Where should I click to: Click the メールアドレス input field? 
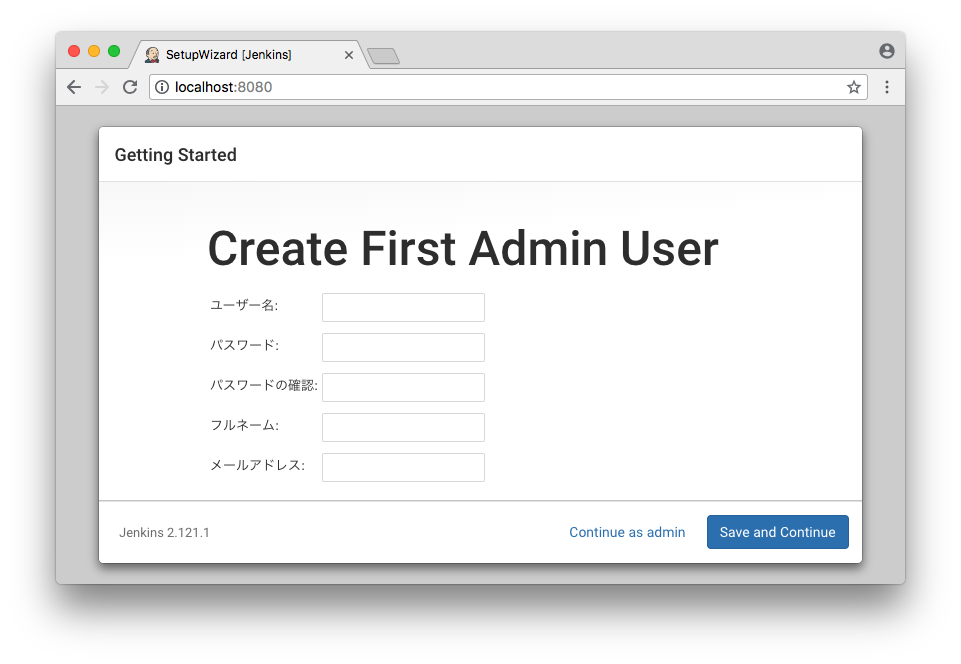tap(403, 467)
